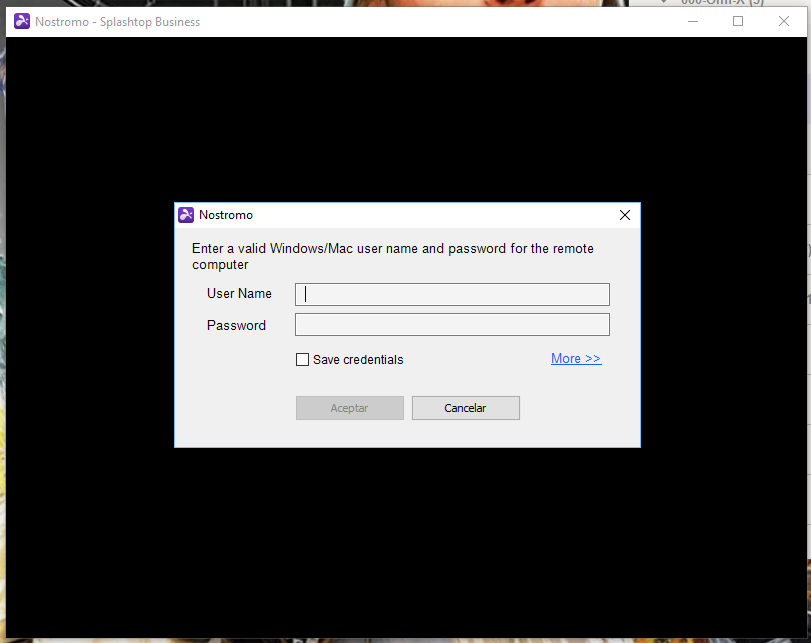Click the Aceptar button

[350, 408]
